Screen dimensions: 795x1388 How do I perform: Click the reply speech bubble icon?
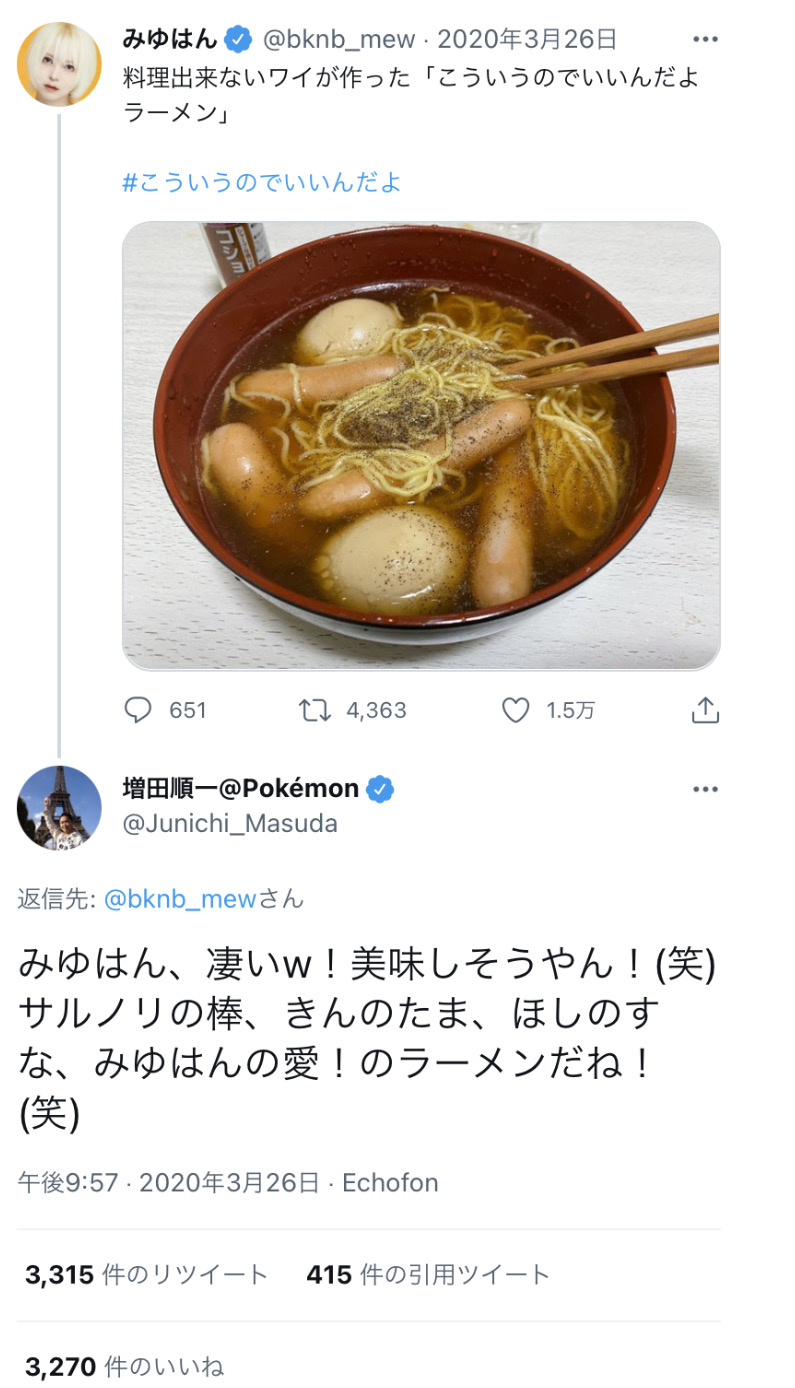pos(137,710)
